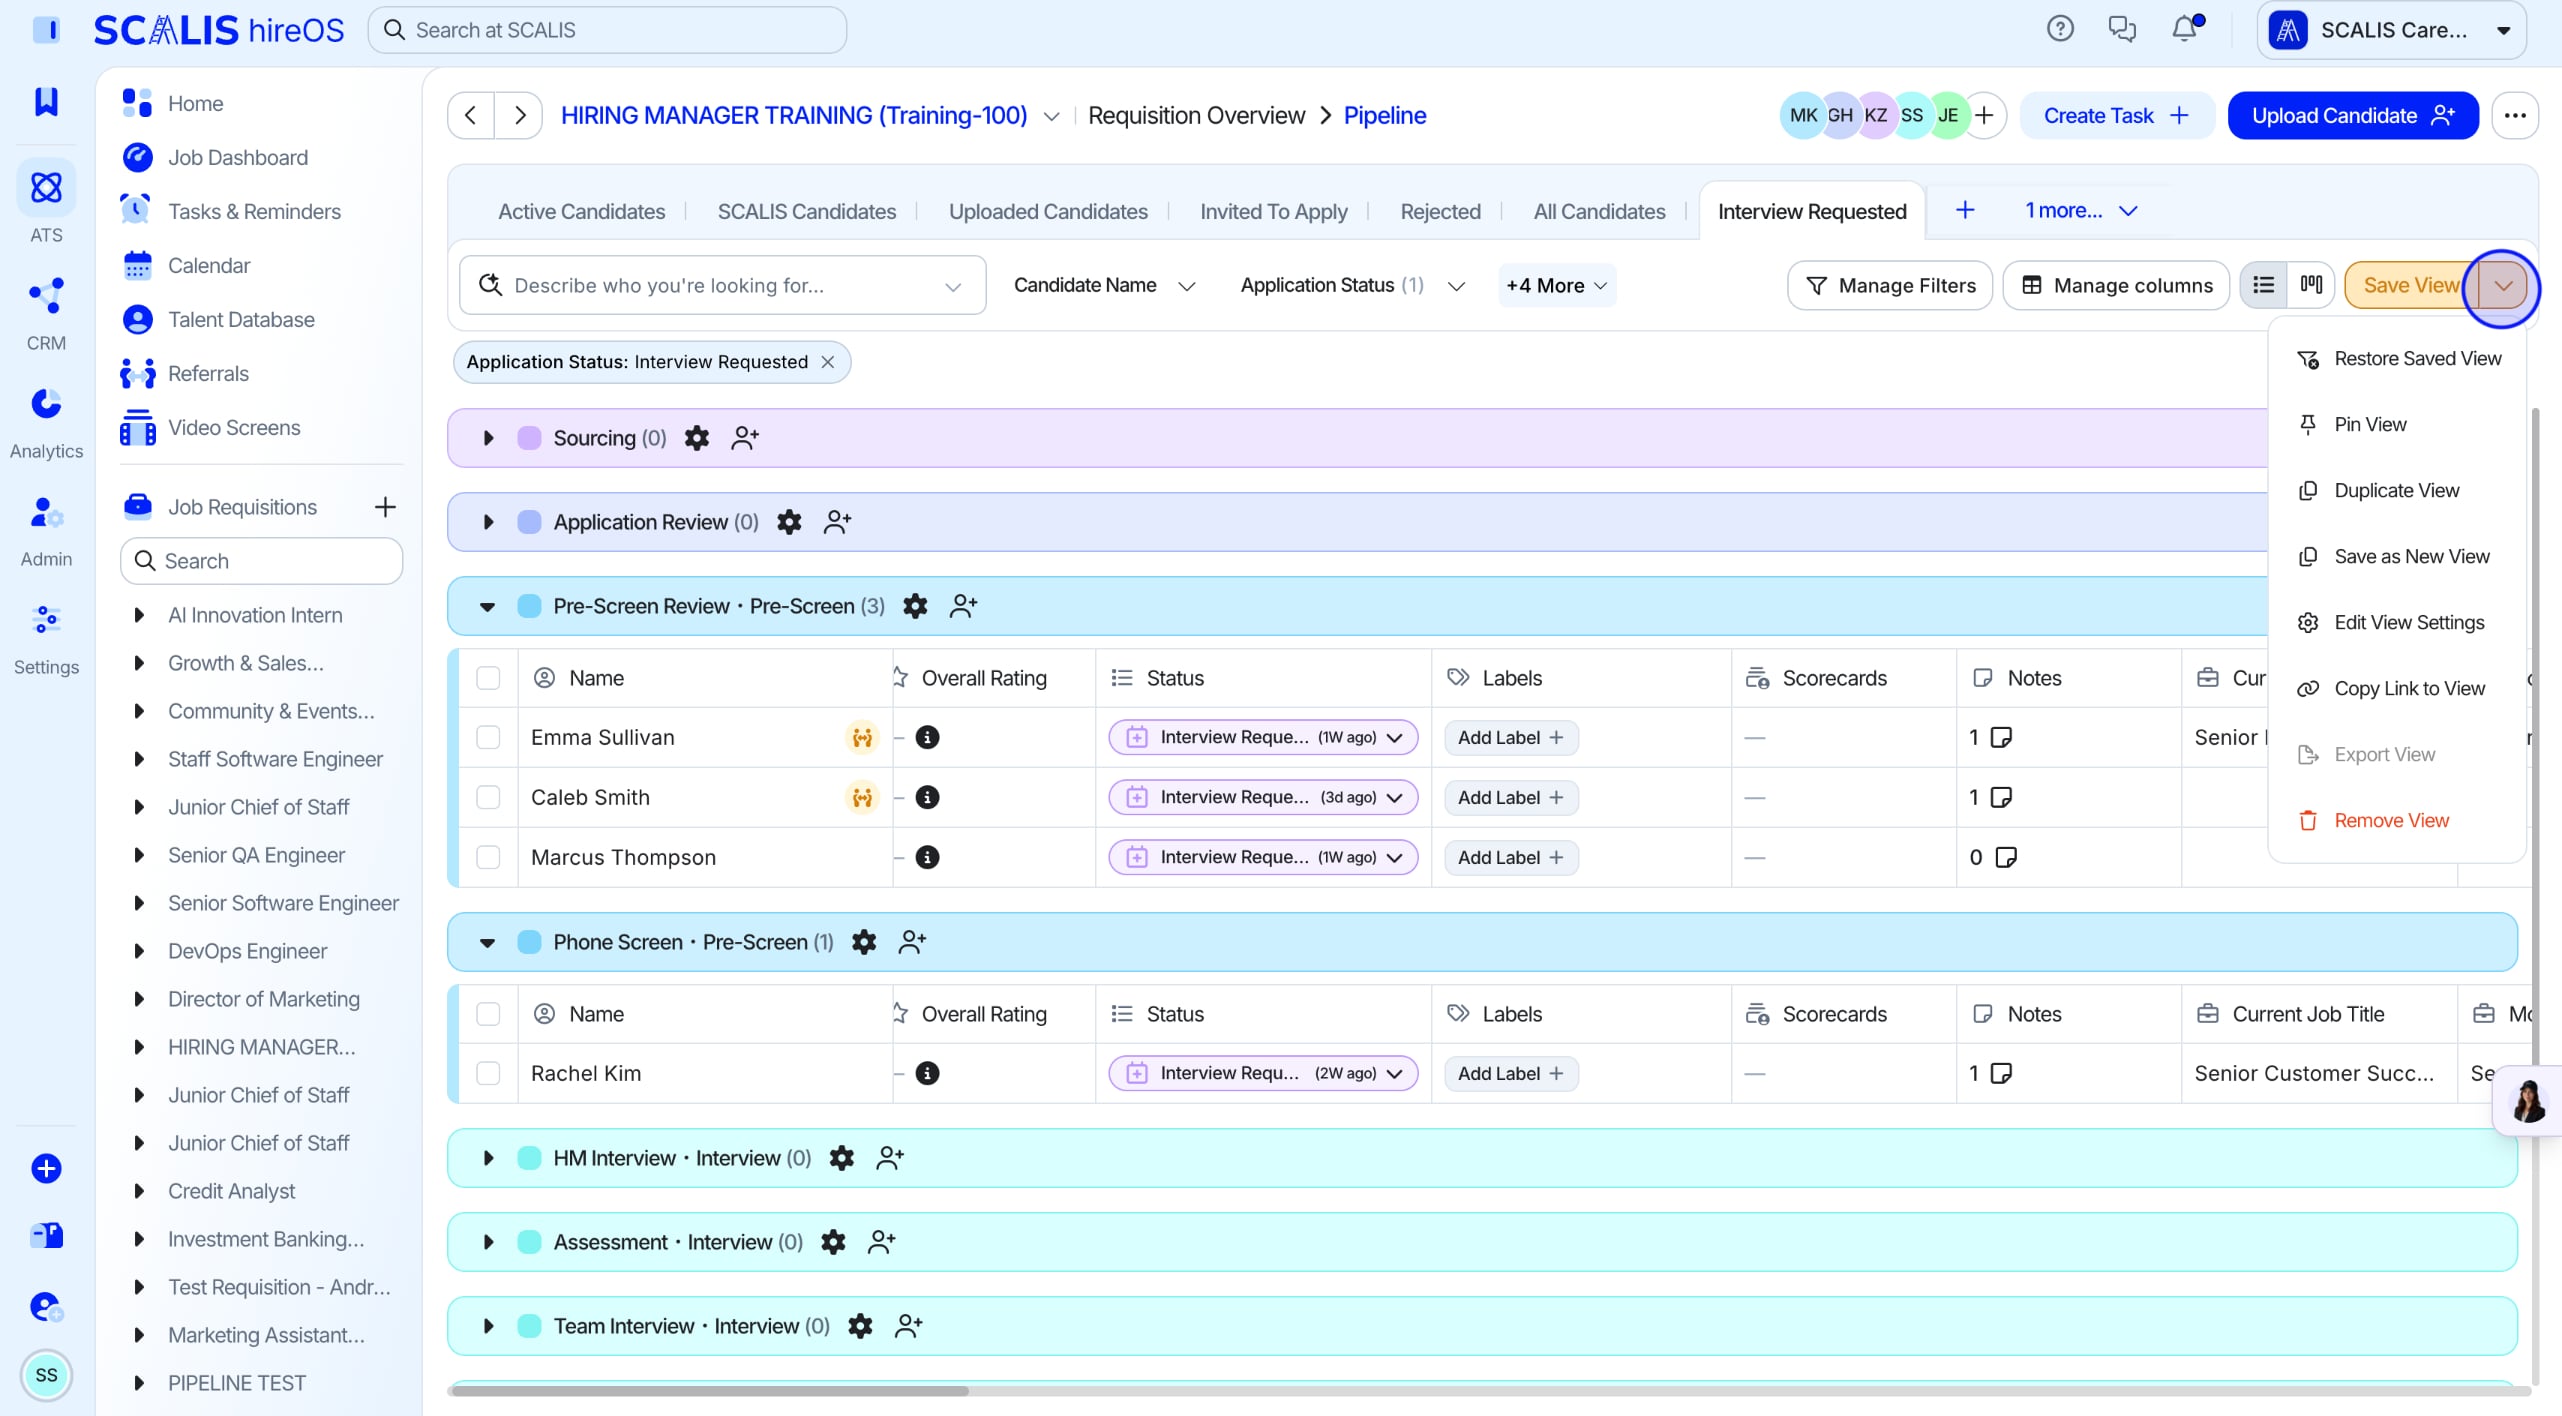The height and width of the screenshot is (1416, 2562).
Task: Open Admin module in left rail
Action: 46,530
